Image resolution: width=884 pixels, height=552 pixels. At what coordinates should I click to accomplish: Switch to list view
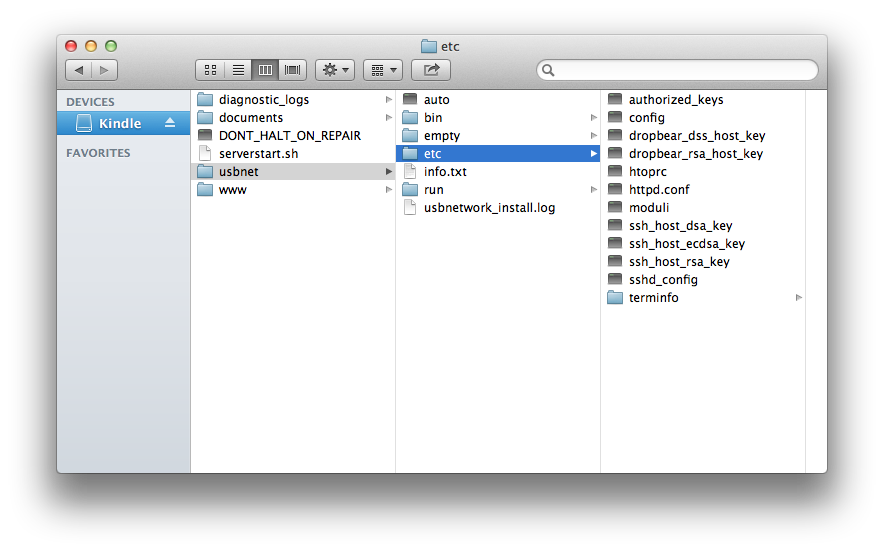(x=238, y=70)
